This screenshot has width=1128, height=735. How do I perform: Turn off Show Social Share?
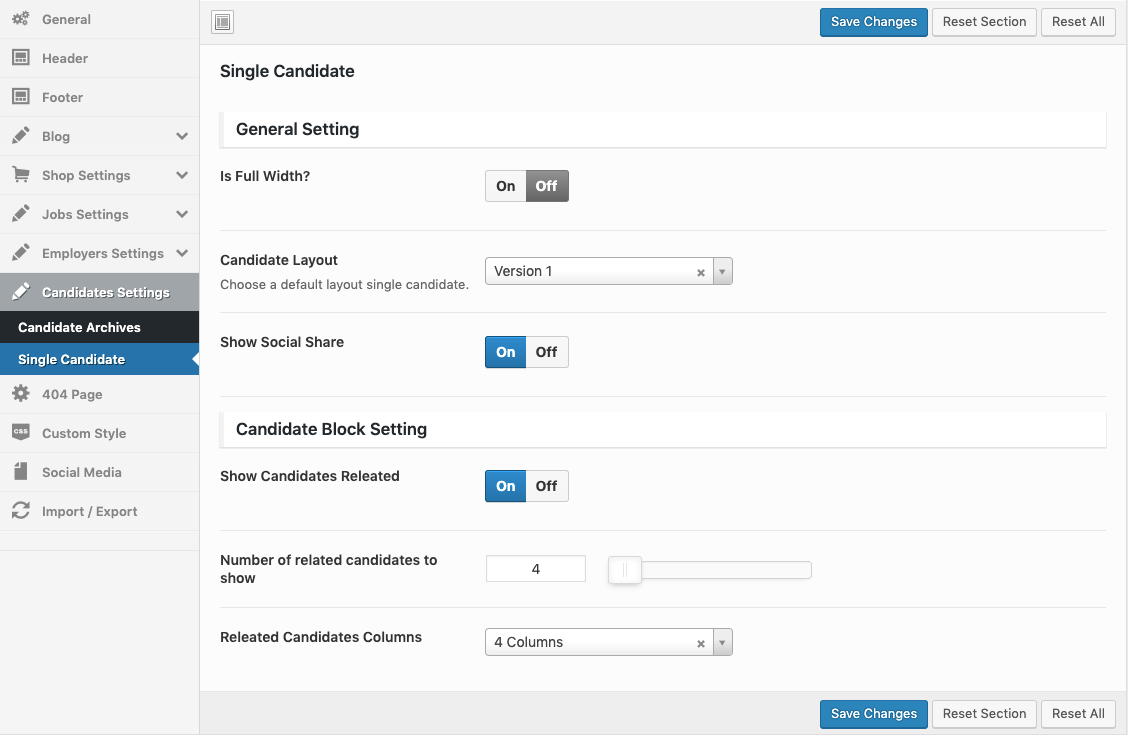click(x=546, y=352)
